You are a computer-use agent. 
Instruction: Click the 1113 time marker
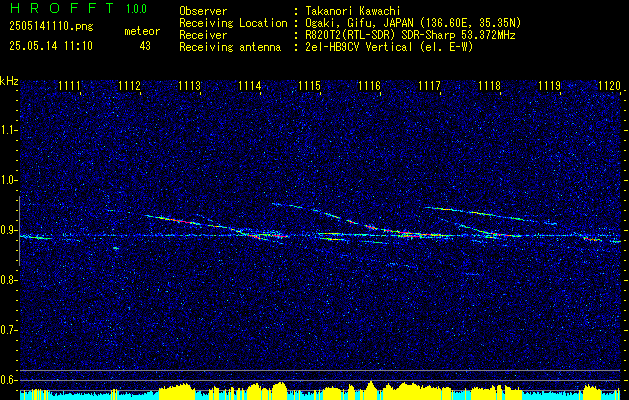[189, 86]
